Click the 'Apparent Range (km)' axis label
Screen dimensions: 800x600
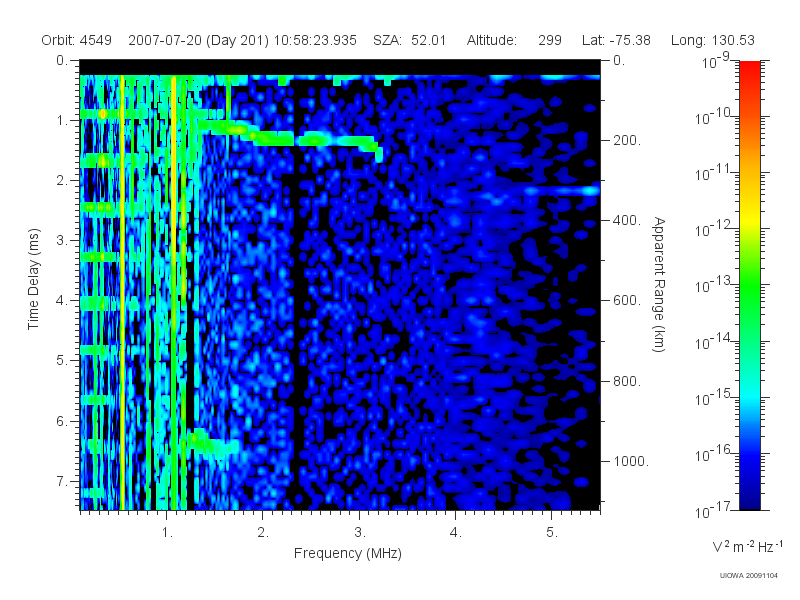[659, 284]
